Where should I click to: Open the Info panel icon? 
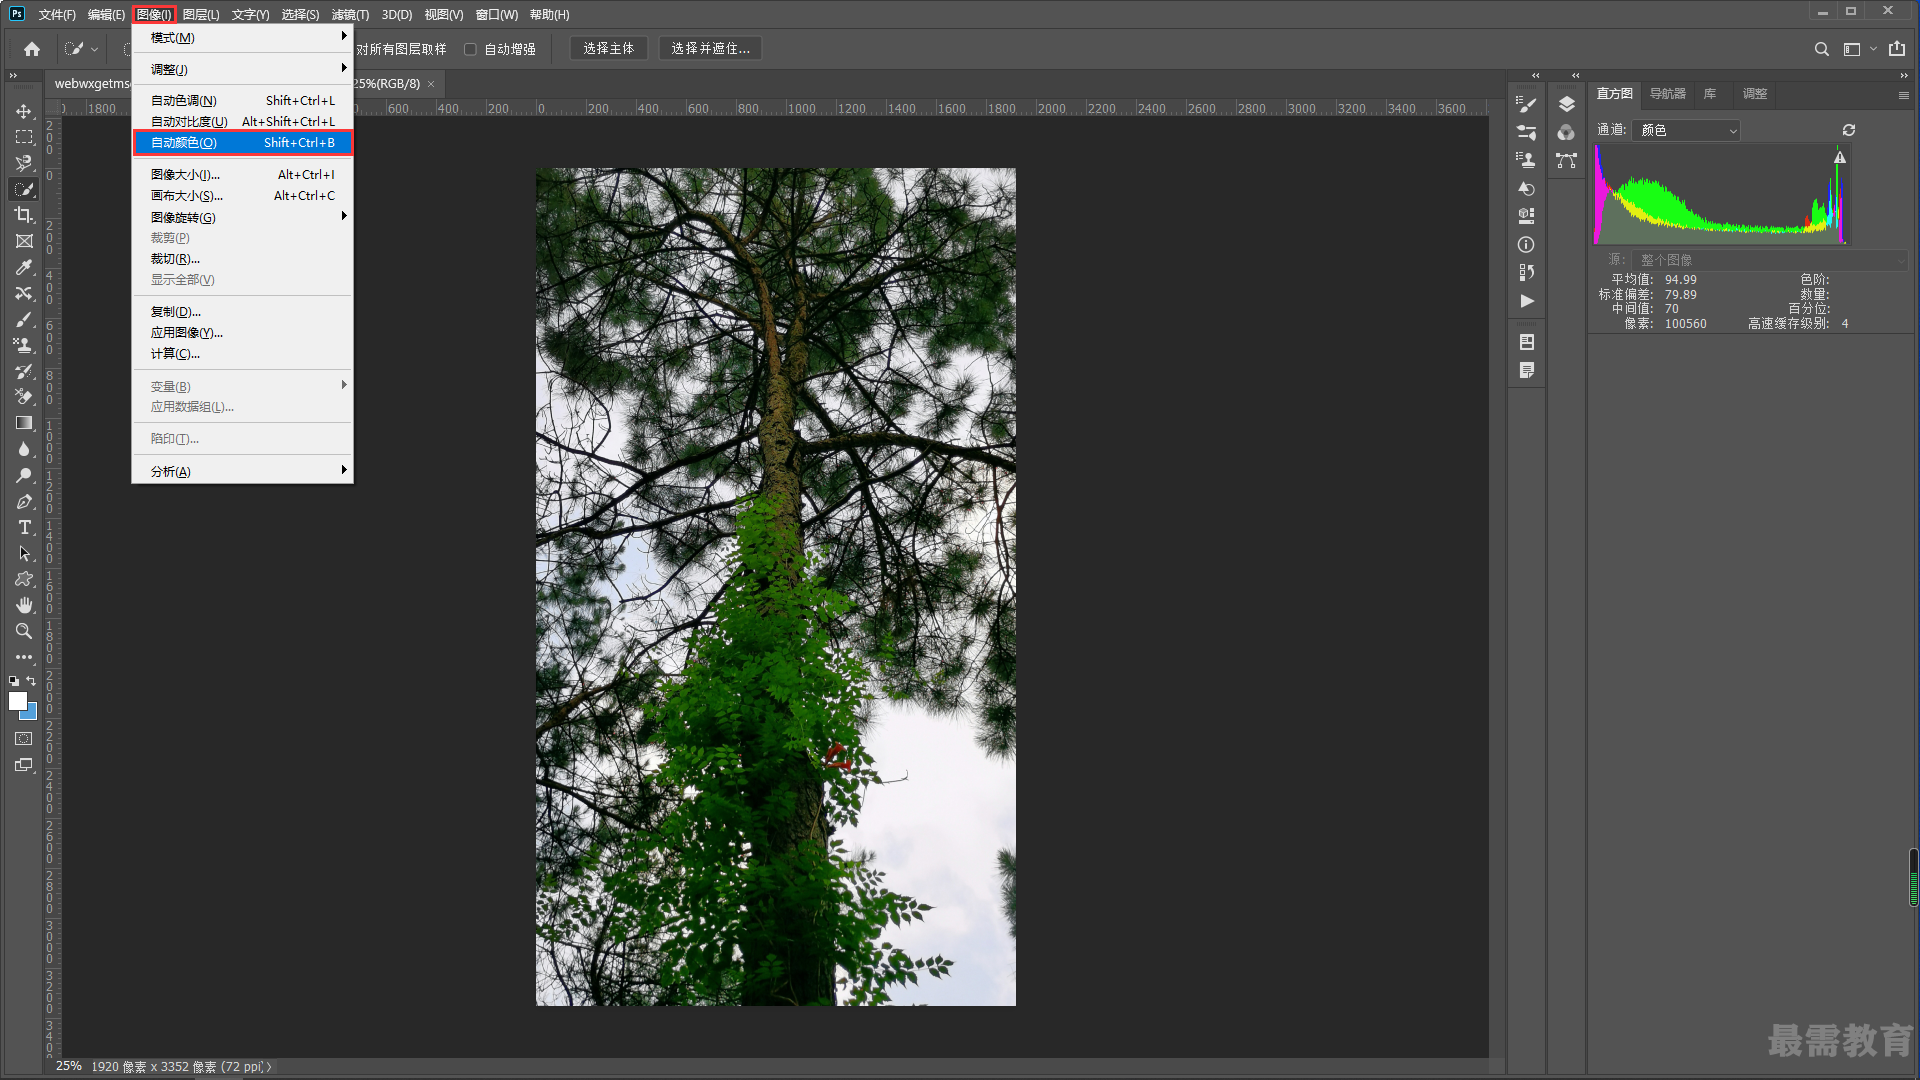coord(1526,244)
